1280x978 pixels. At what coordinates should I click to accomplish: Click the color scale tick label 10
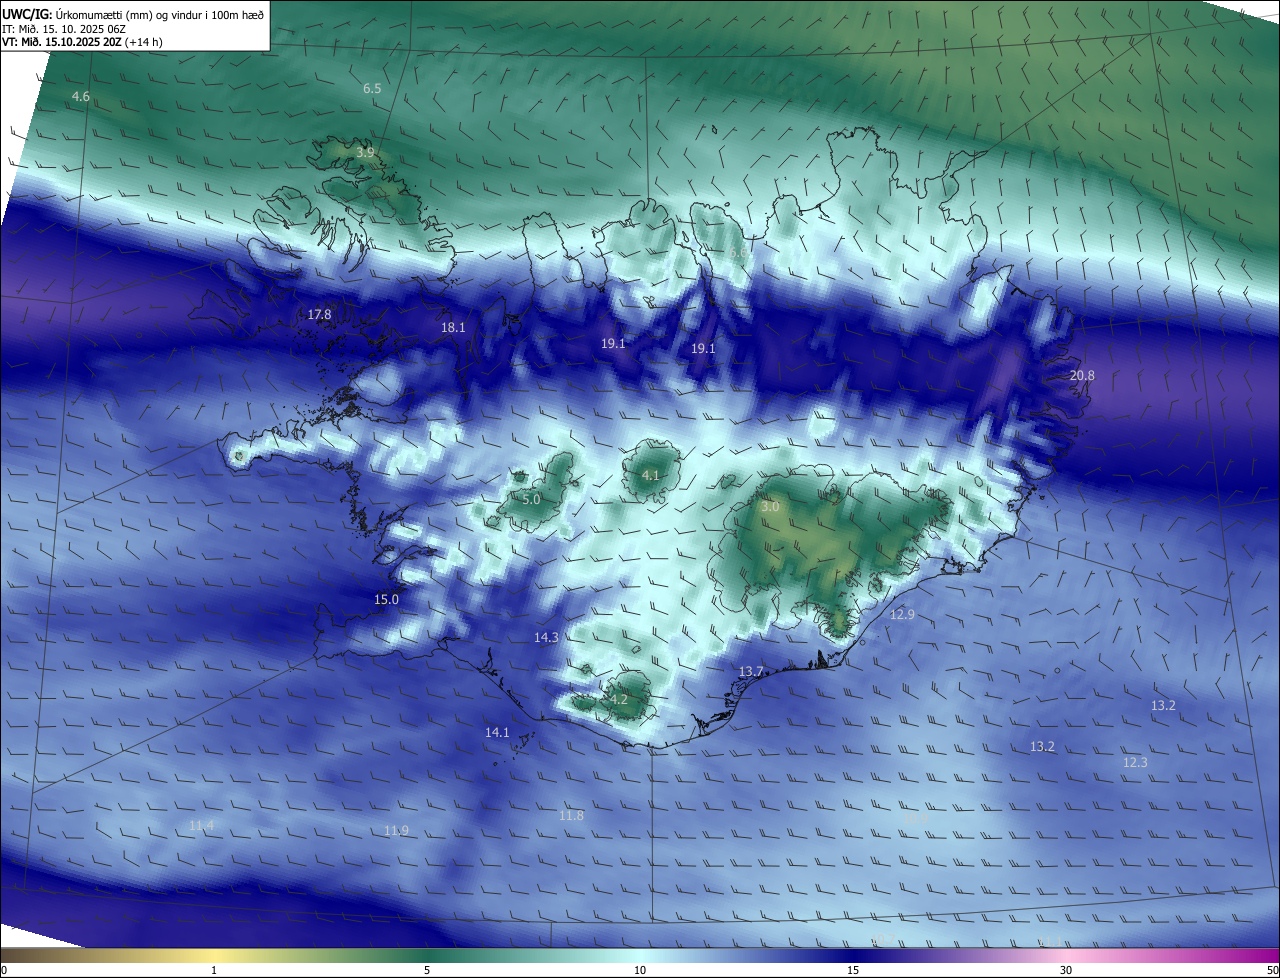coord(640,970)
